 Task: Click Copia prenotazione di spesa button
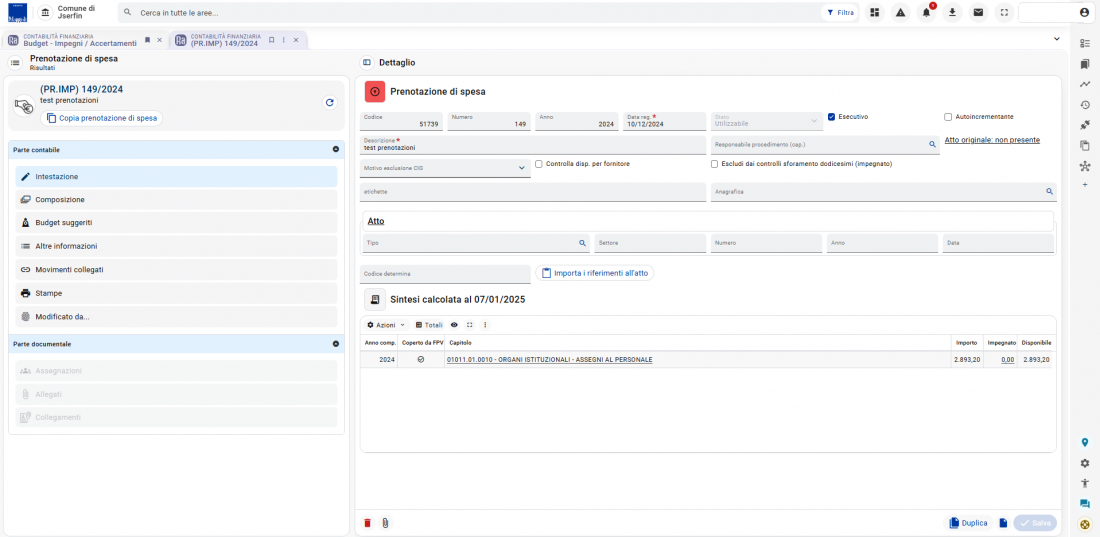click(101, 118)
